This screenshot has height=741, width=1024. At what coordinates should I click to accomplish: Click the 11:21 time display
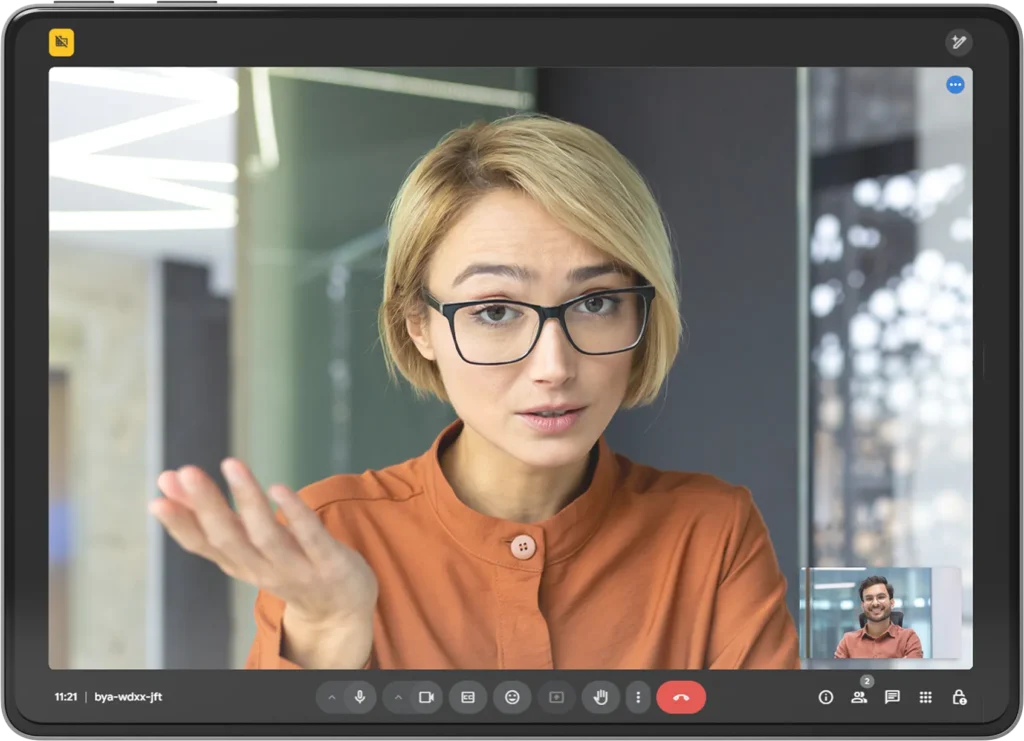(x=65, y=697)
